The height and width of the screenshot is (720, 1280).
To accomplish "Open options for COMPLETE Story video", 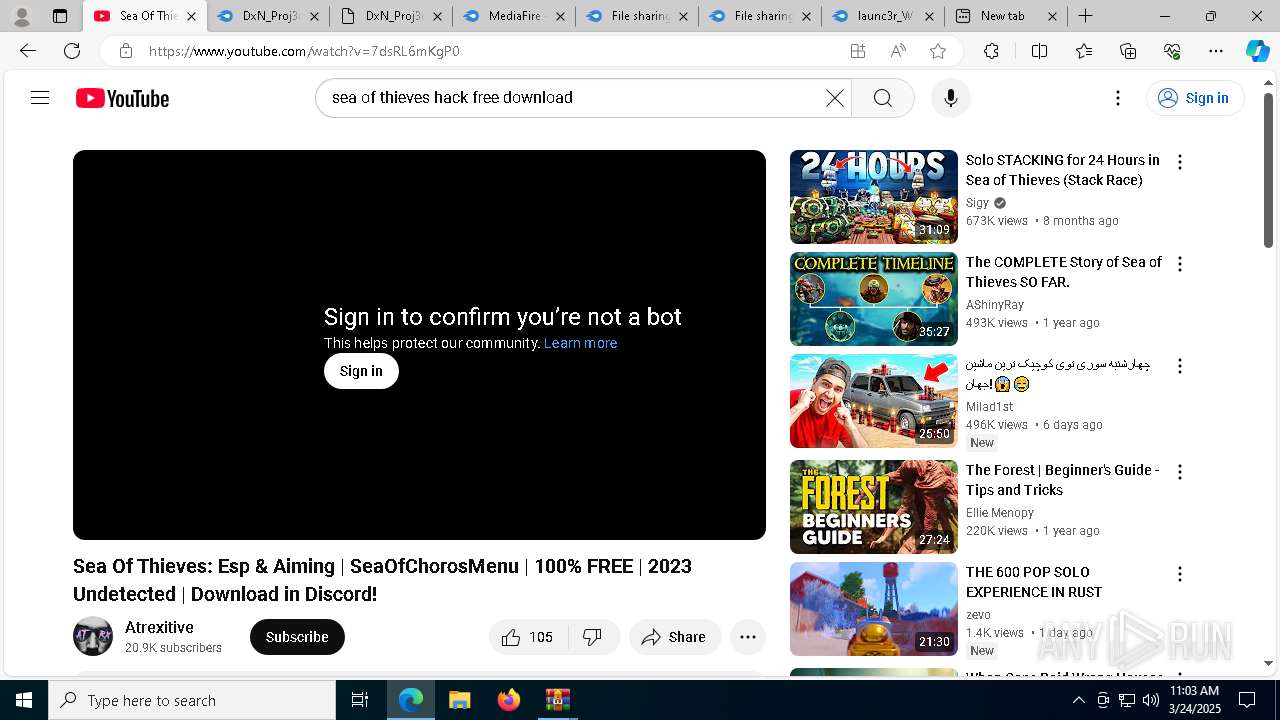I will pos(1180,264).
